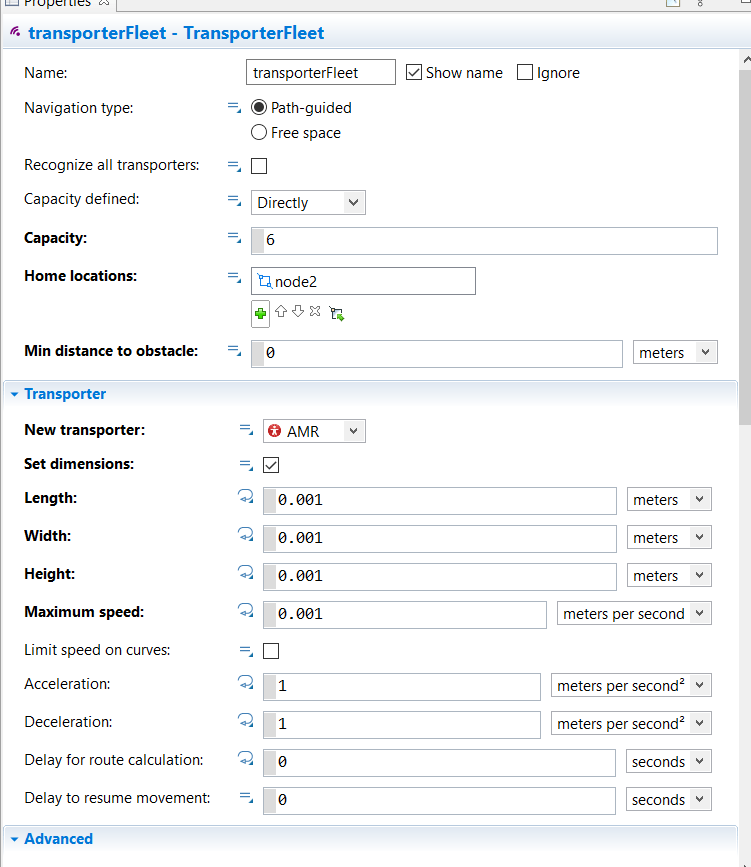Click the TransporterFleet block icon in header
The height and width of the screenshot is (867, 751).
[x=15, y=32]
